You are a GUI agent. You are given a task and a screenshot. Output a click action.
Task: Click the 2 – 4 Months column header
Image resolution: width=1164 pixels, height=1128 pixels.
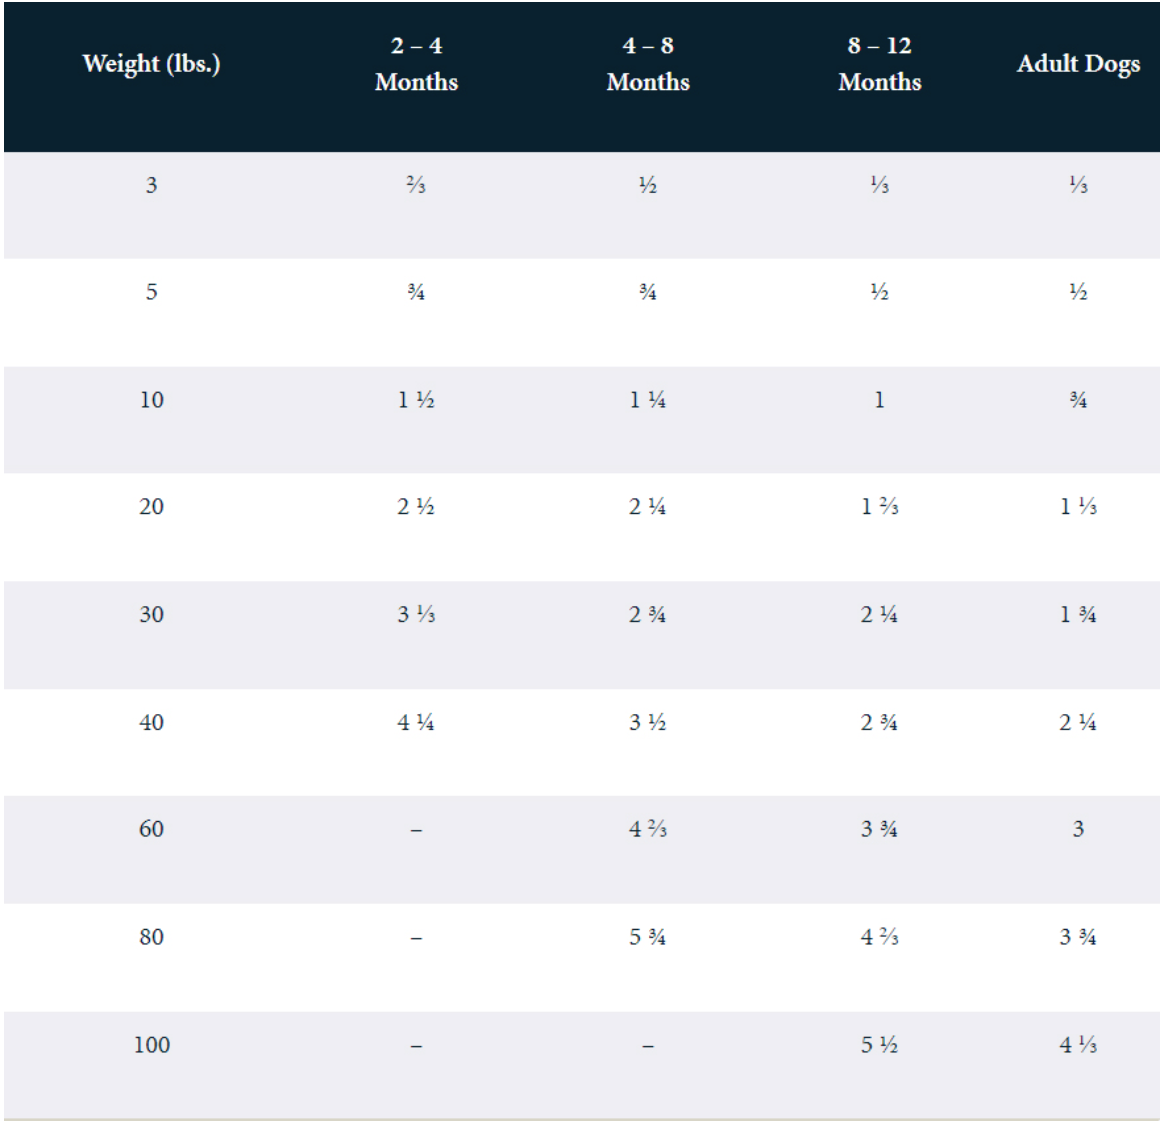coord(416,64)
